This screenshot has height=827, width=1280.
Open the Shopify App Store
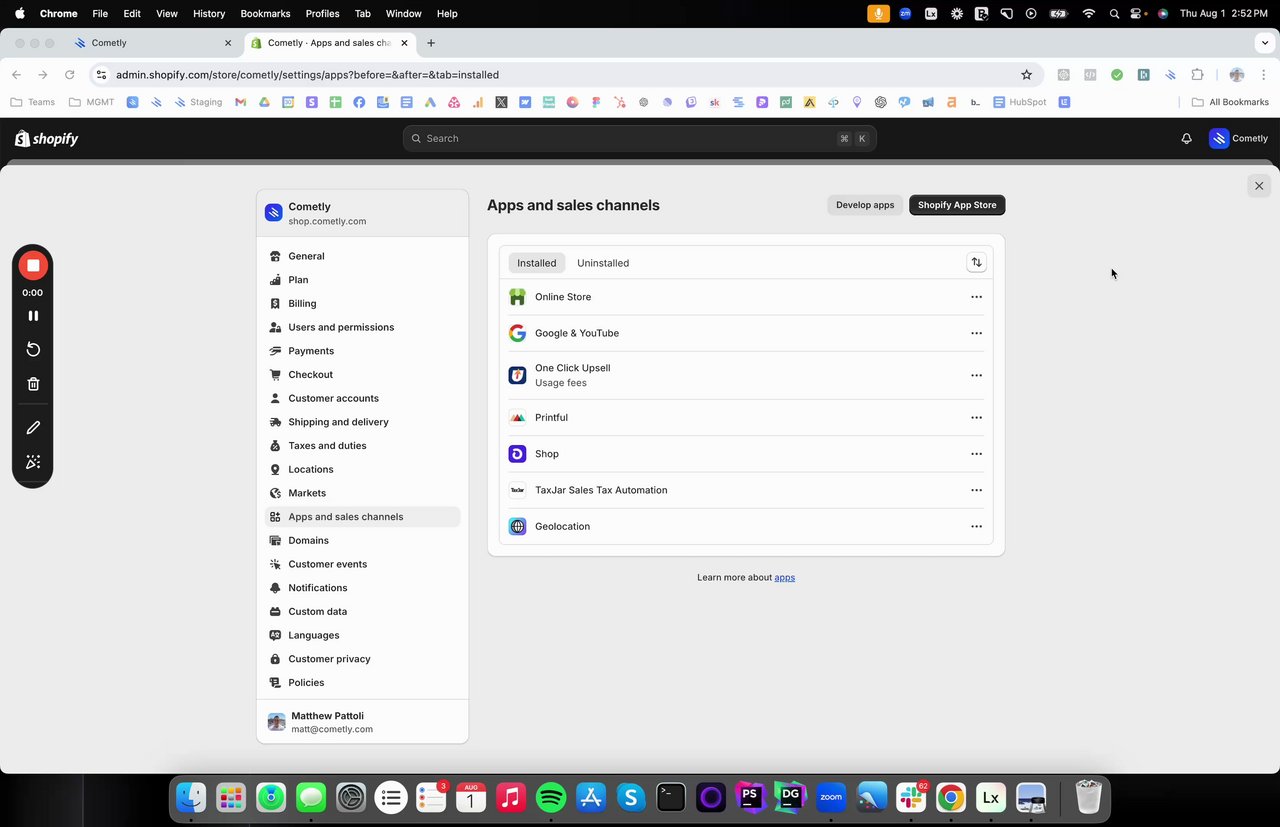[x=957, y=205]
